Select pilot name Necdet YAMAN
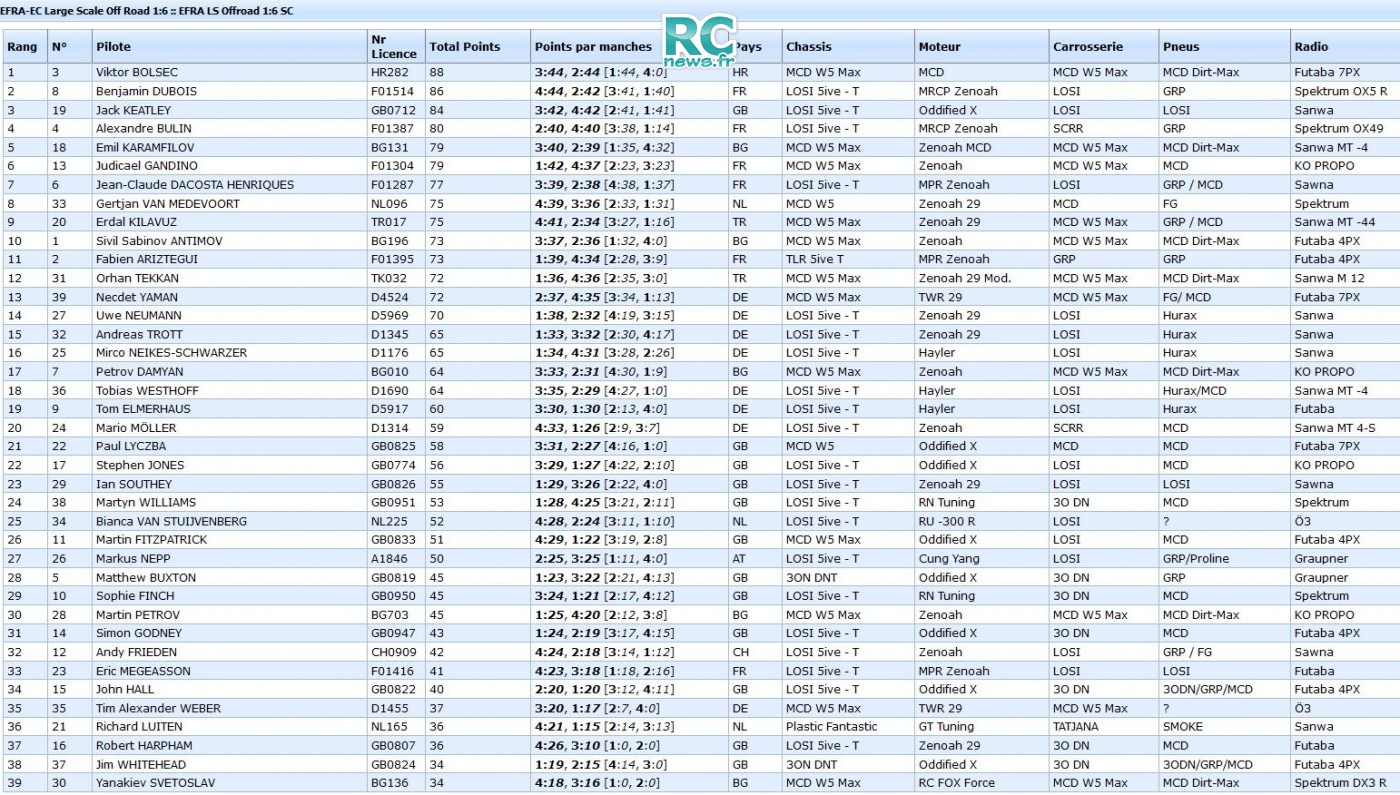This screenshot has height=795, width=1400. click(x=137, y=297)
